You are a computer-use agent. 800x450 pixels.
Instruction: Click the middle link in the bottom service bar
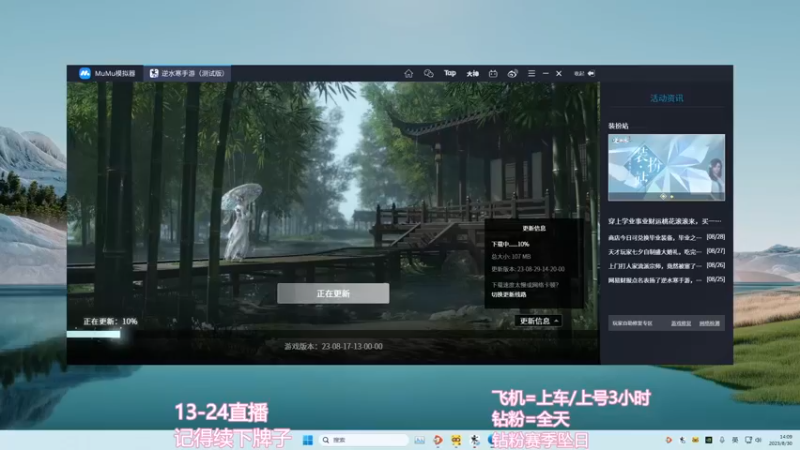coord(681,323)
